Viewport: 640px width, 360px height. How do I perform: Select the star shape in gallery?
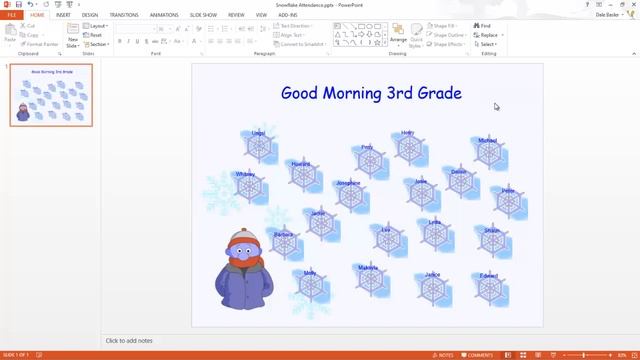pyautogui.click(x=378, y=42)
